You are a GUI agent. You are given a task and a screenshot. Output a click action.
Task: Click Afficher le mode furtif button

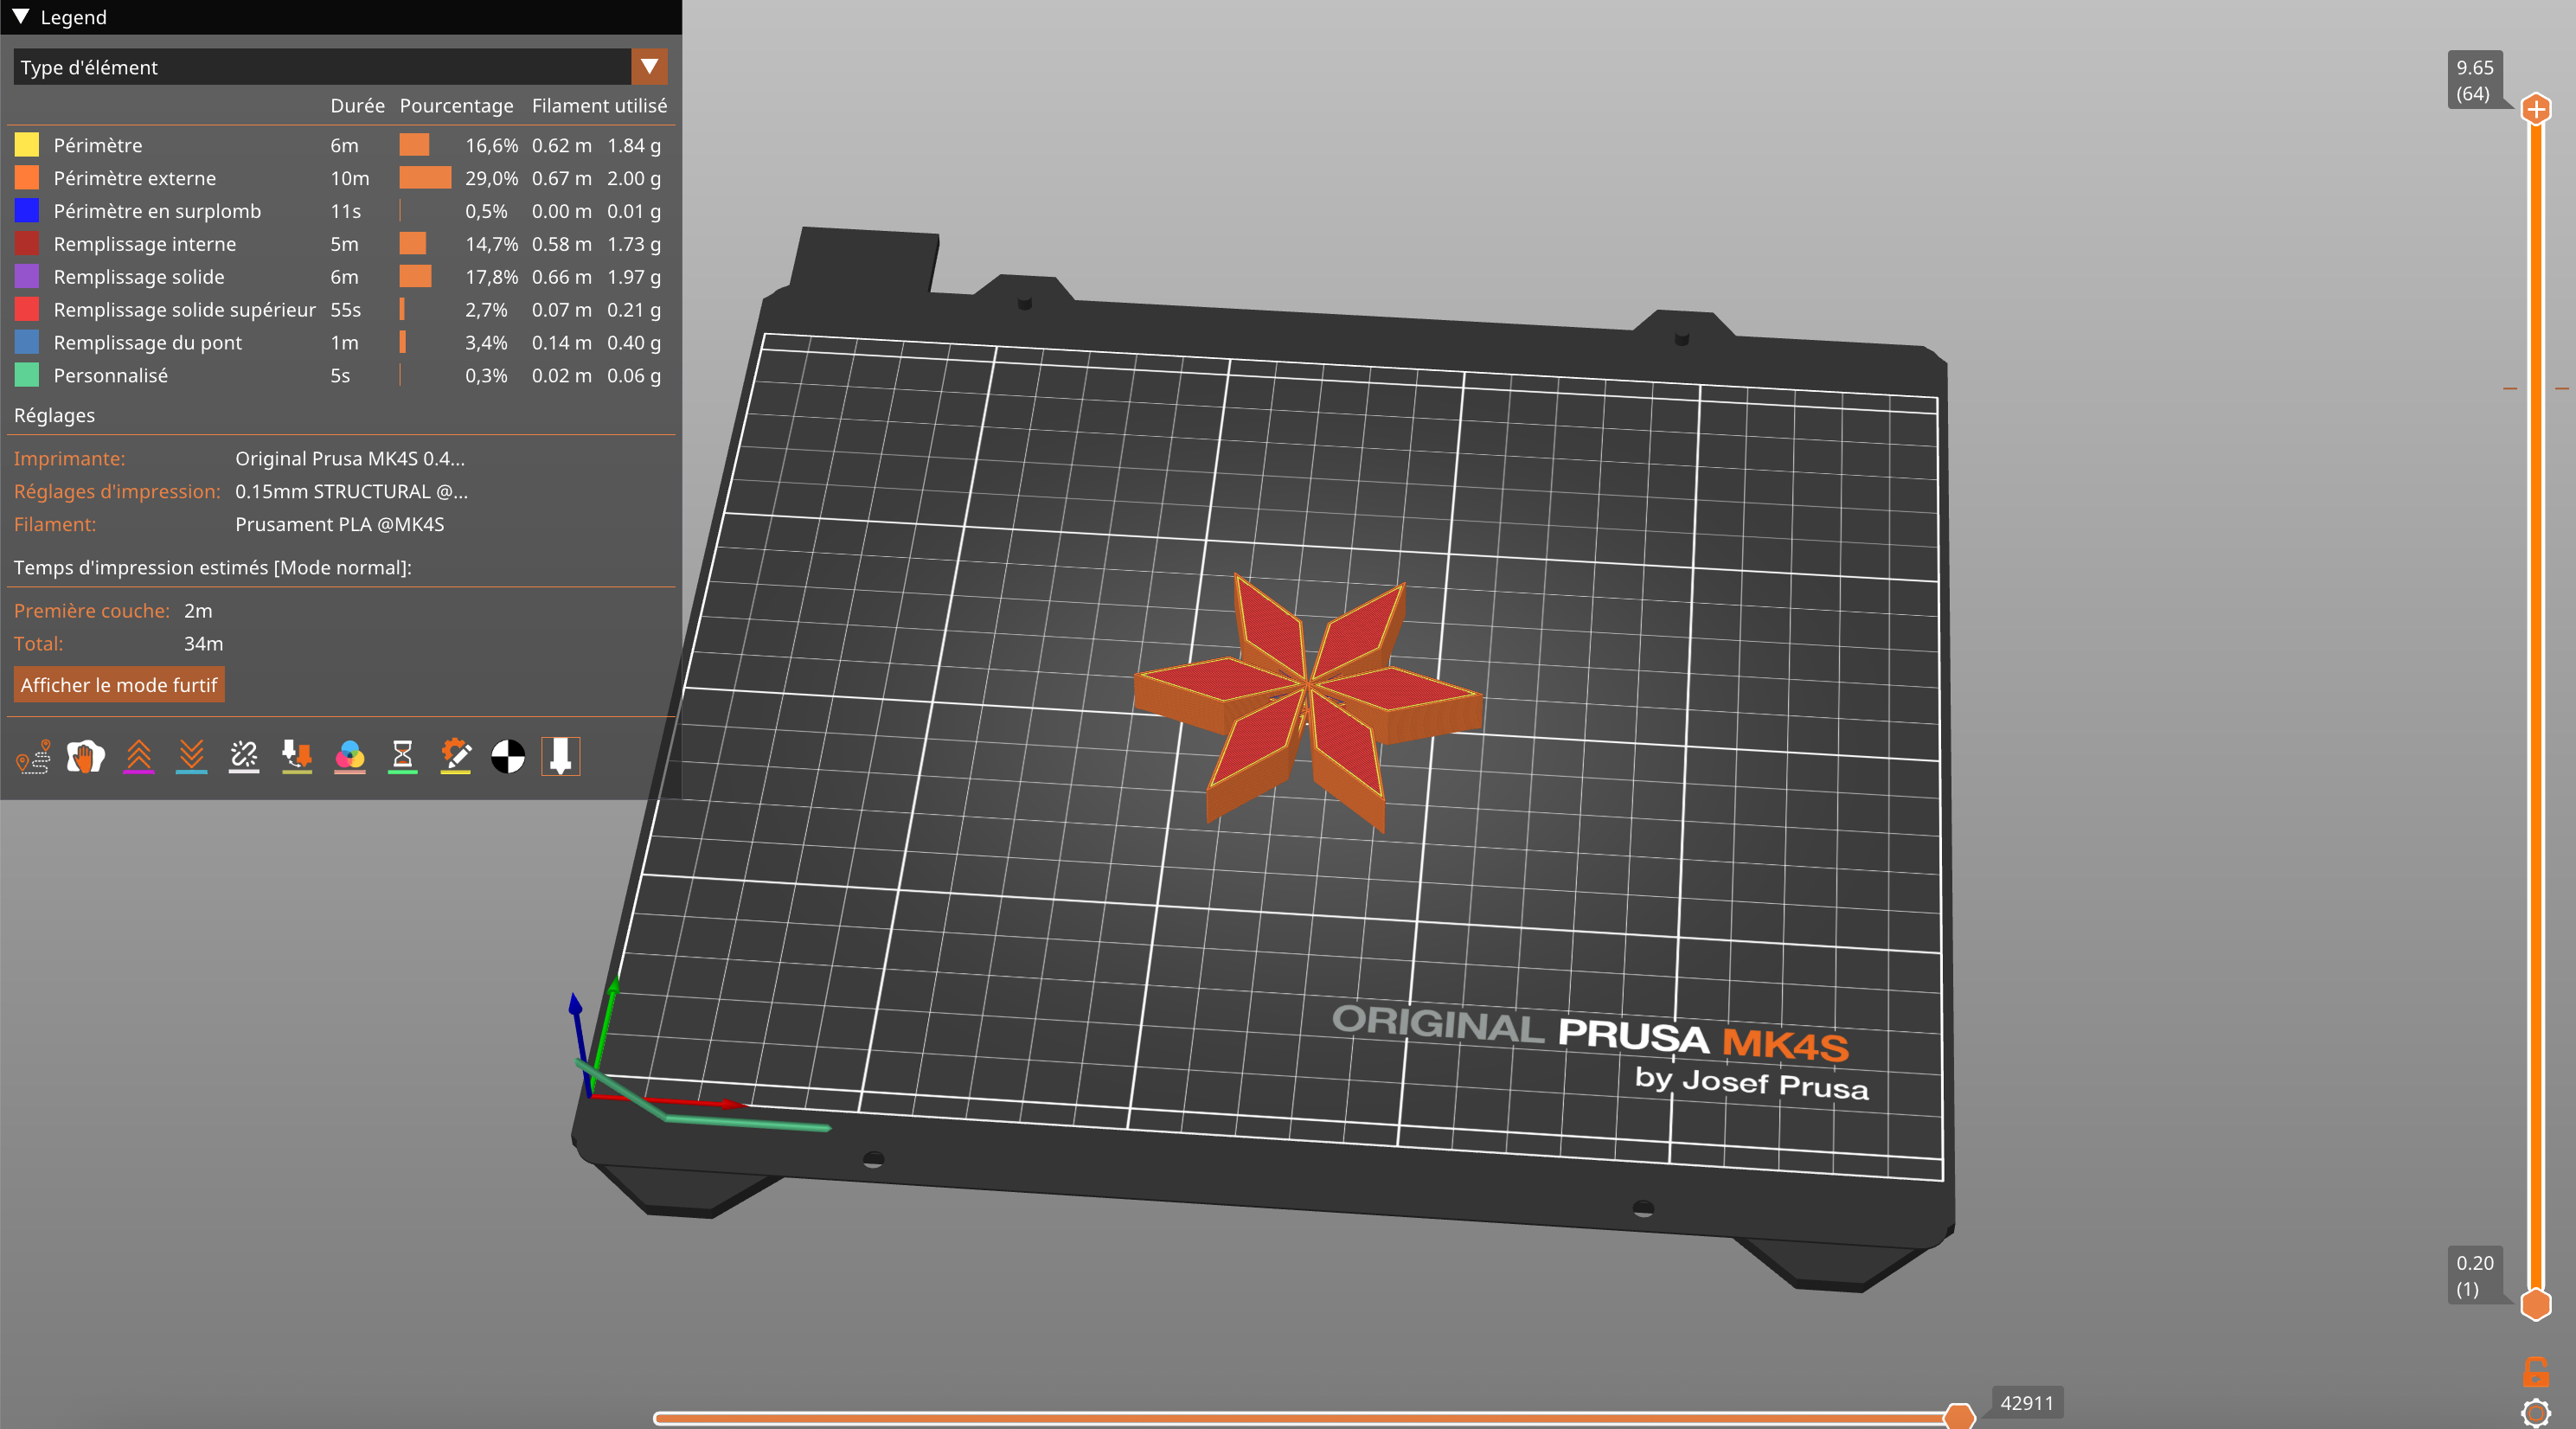[x=119, y=685]
